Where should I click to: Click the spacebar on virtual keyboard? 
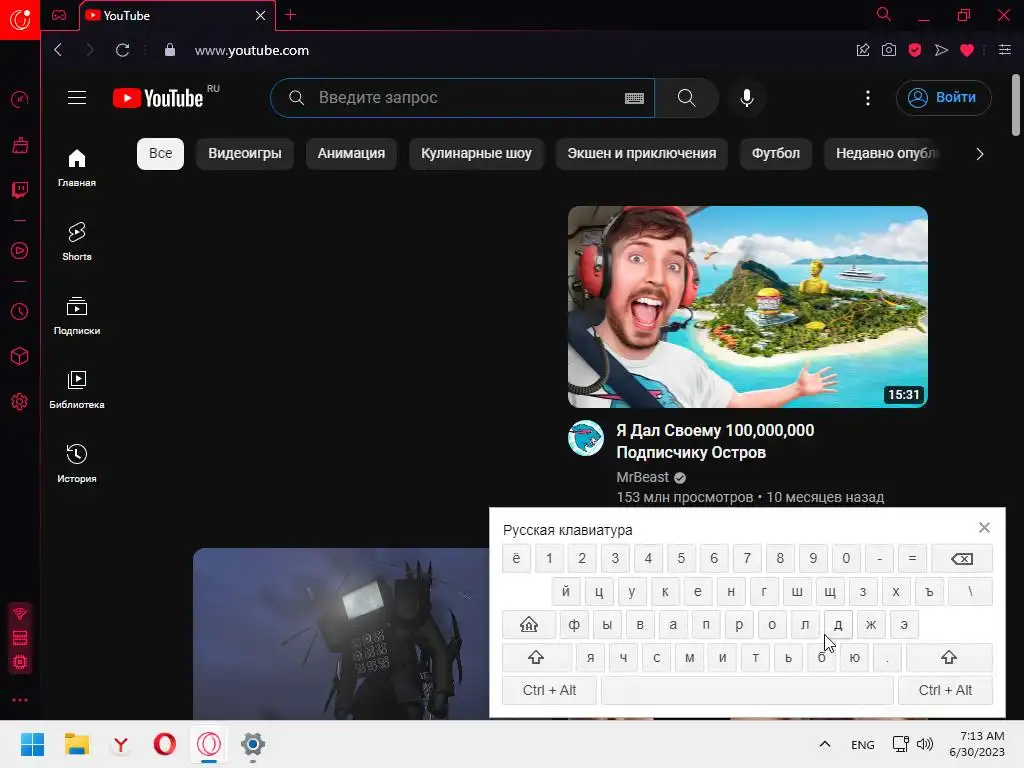[x=747, y=690]
